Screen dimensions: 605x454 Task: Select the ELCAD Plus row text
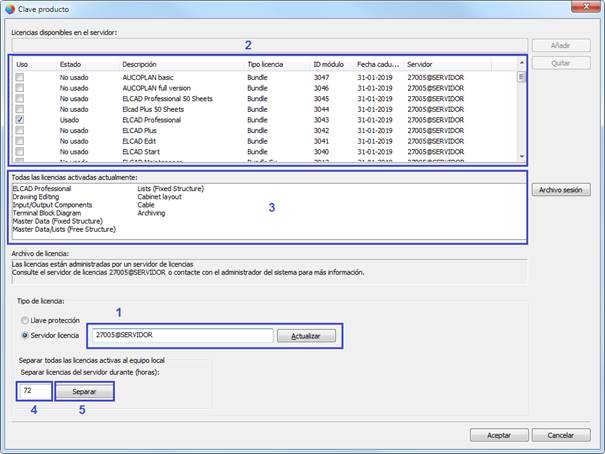(x=139, y=130)
